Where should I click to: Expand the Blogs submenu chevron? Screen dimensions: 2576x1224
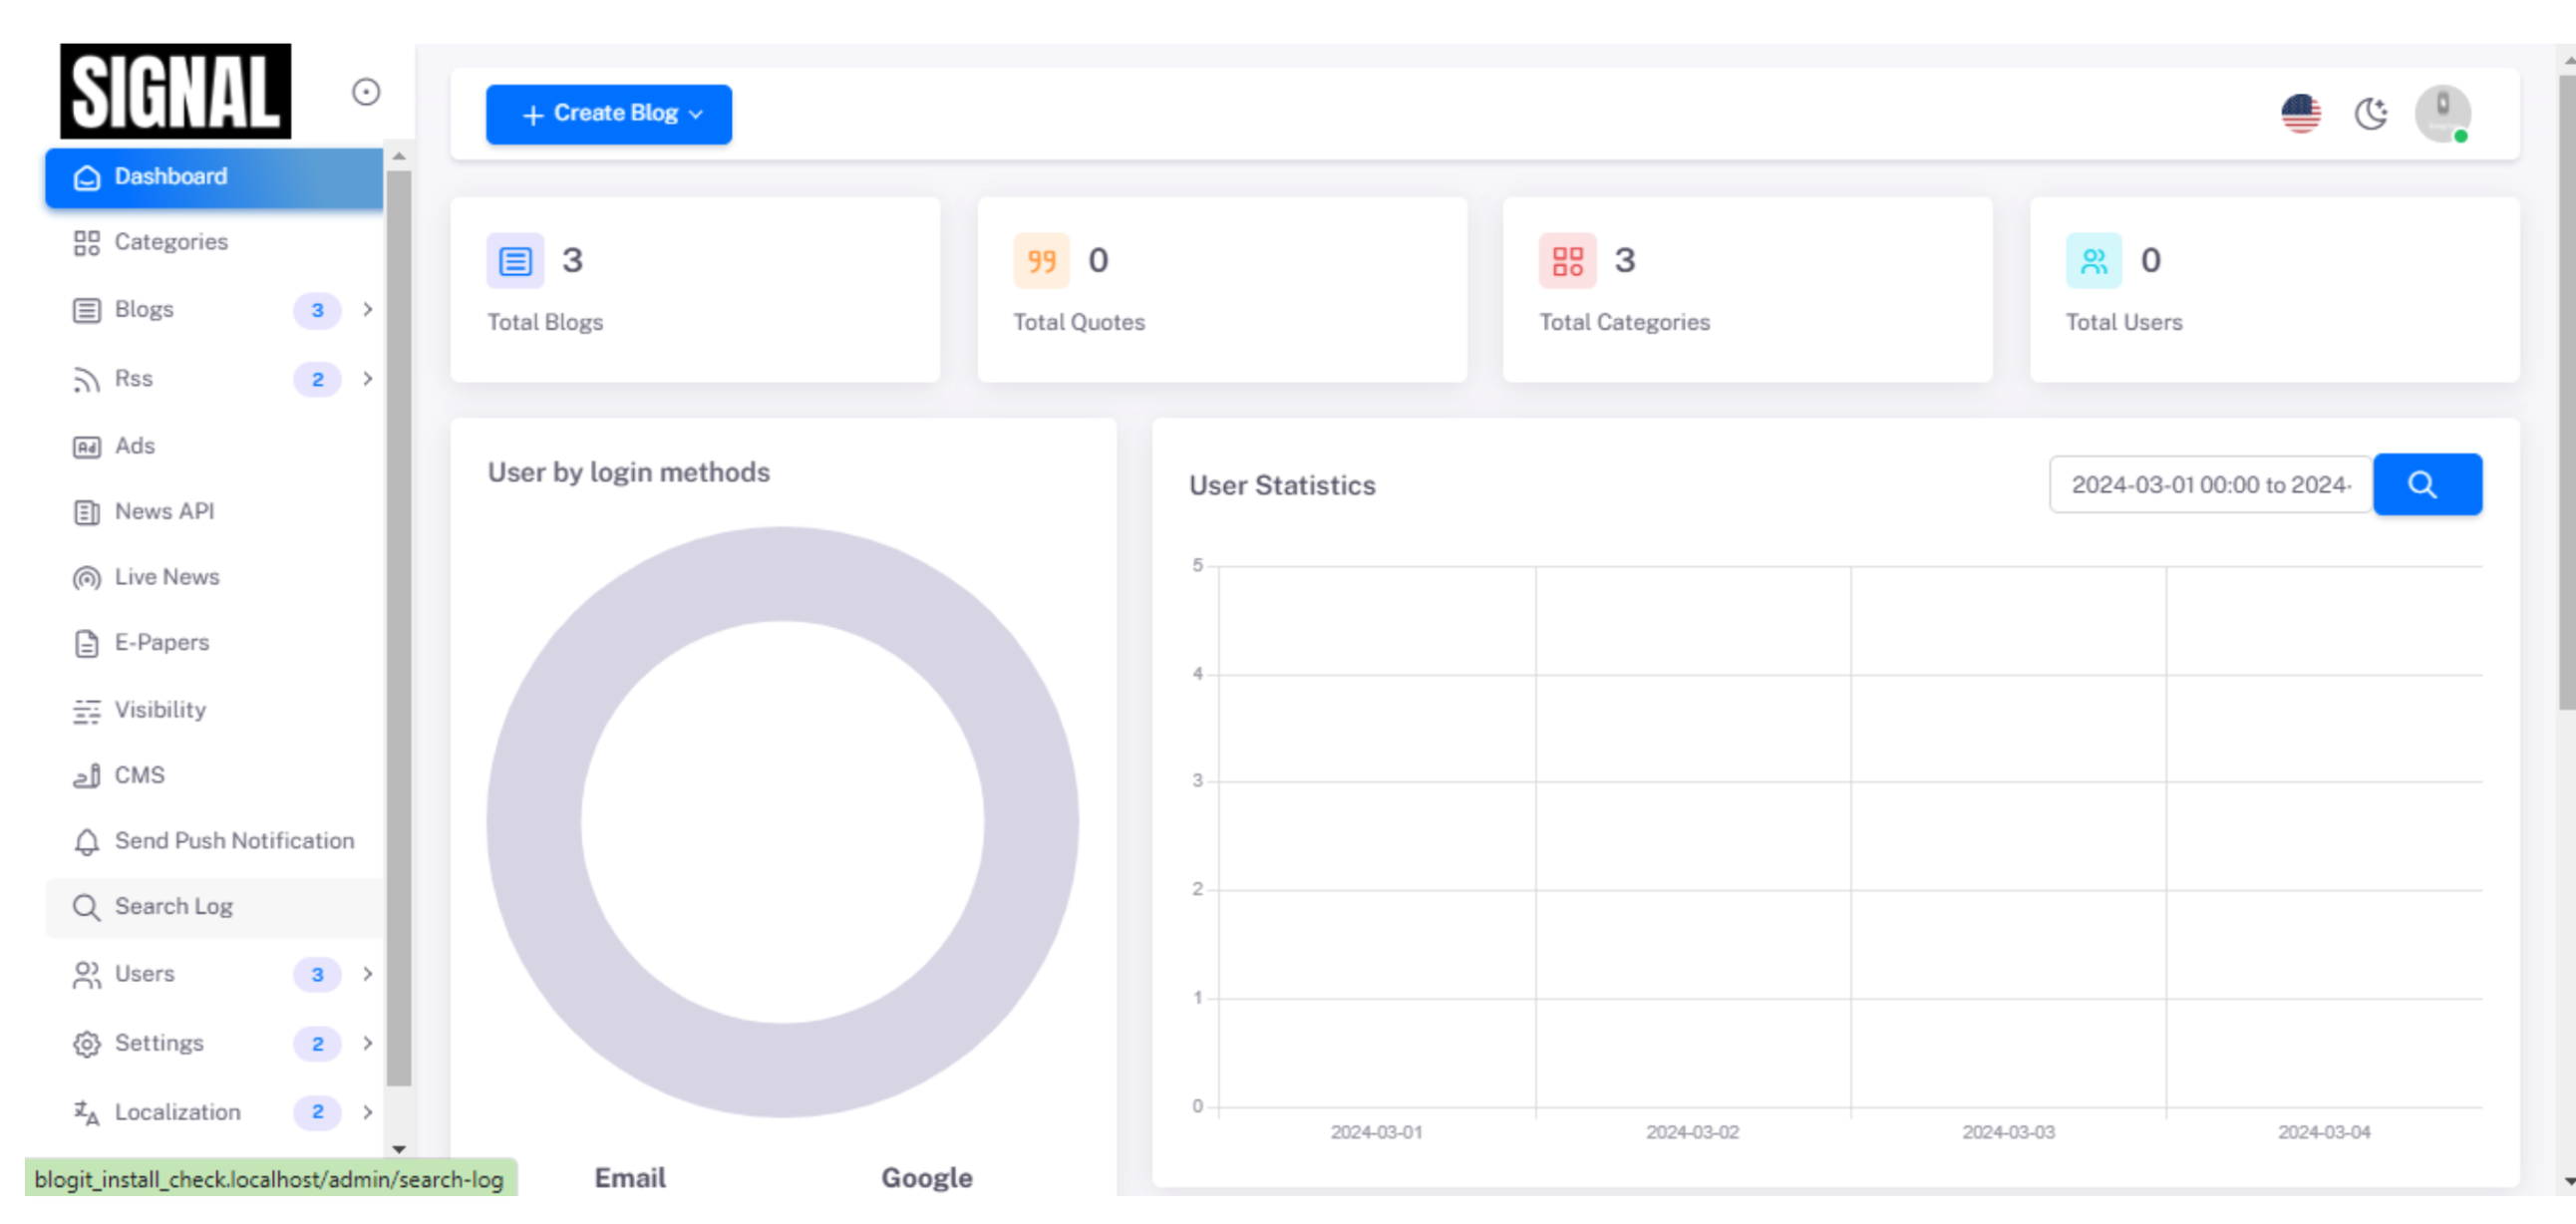pos(367,309)
